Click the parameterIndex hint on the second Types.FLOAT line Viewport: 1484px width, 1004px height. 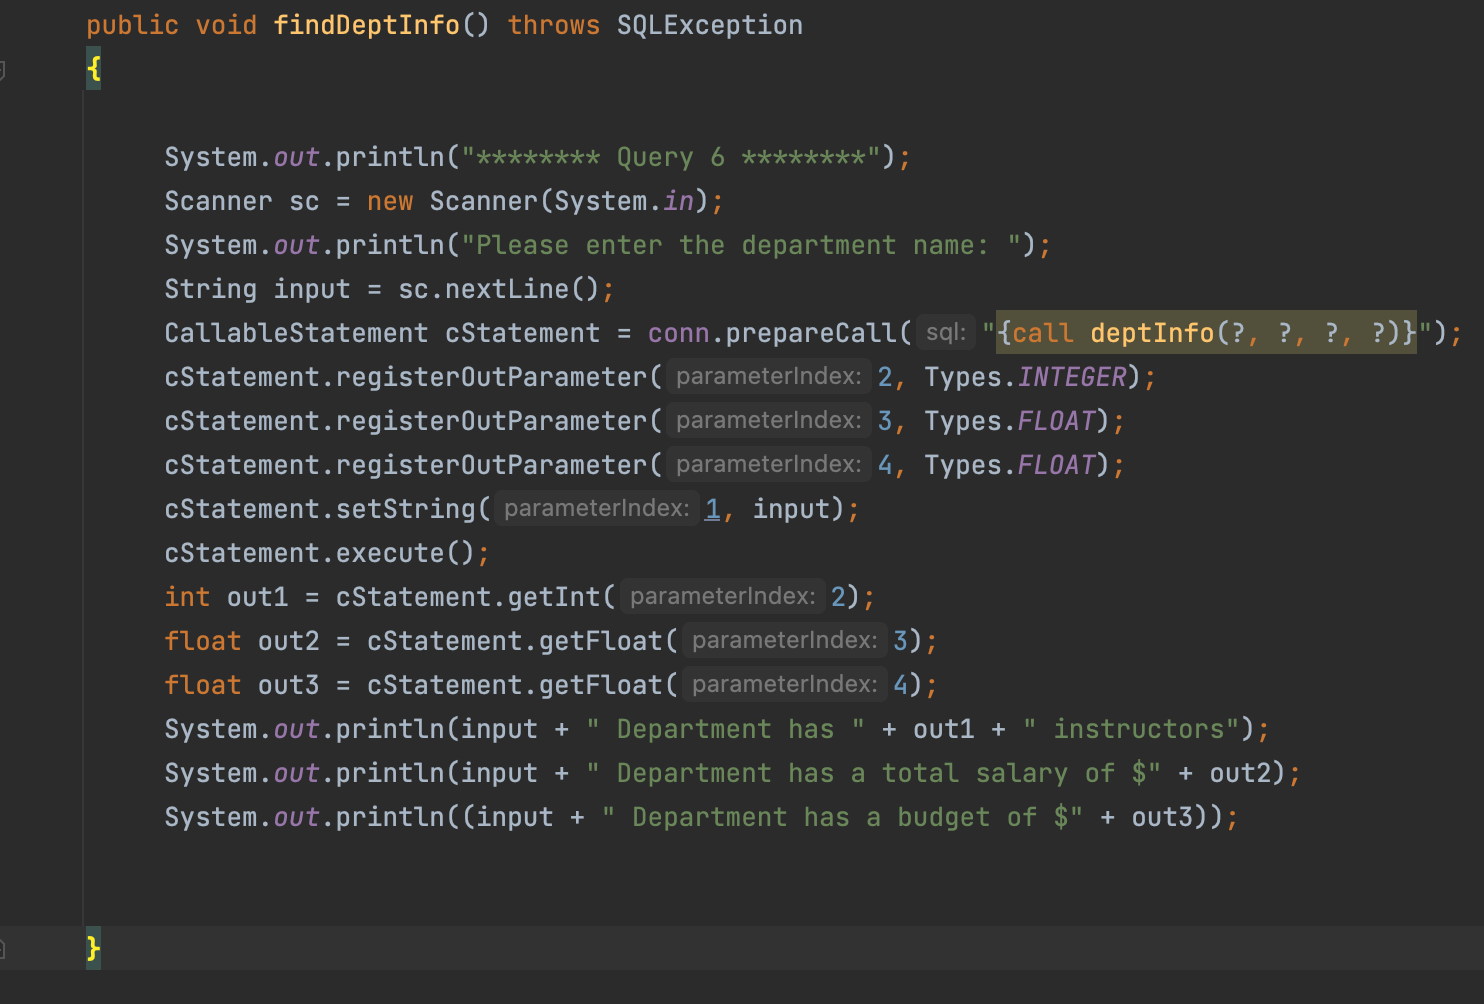coord(768,464)
